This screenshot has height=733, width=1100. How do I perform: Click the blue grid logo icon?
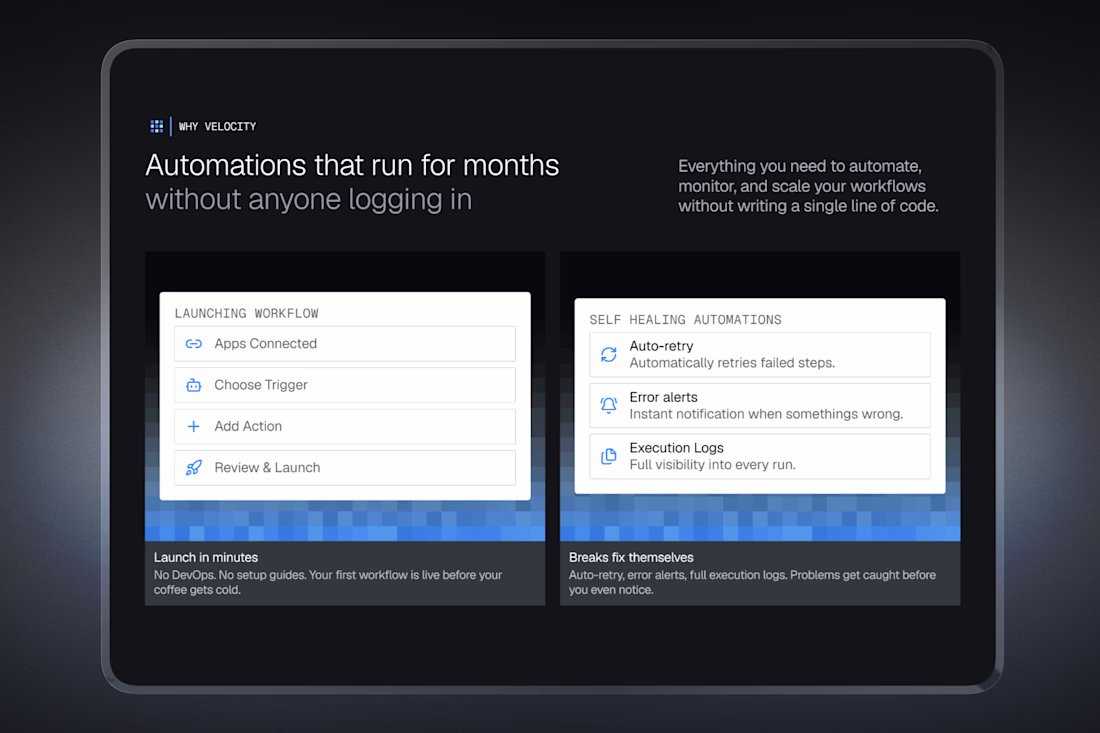(156, 126)
